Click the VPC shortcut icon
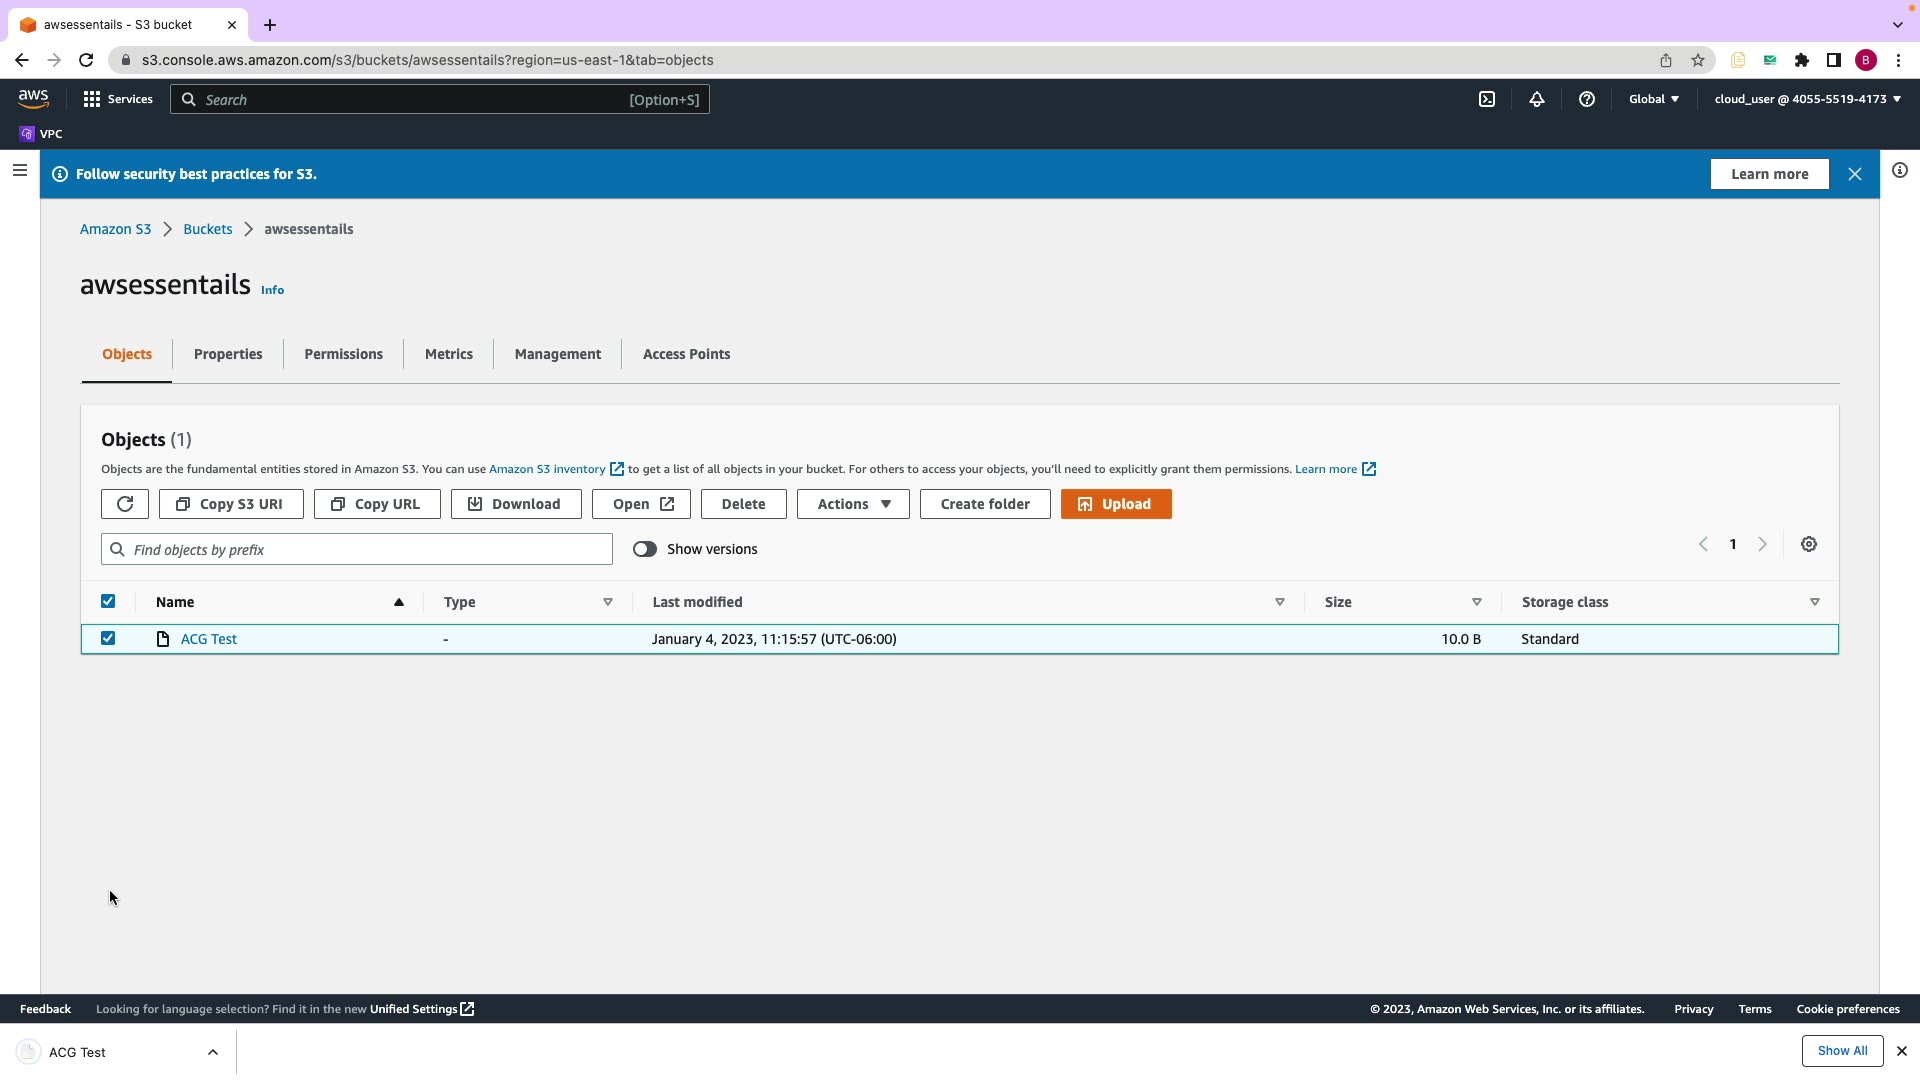The height and width of the screenshot is (1080, 1920). tap(28, 134)
